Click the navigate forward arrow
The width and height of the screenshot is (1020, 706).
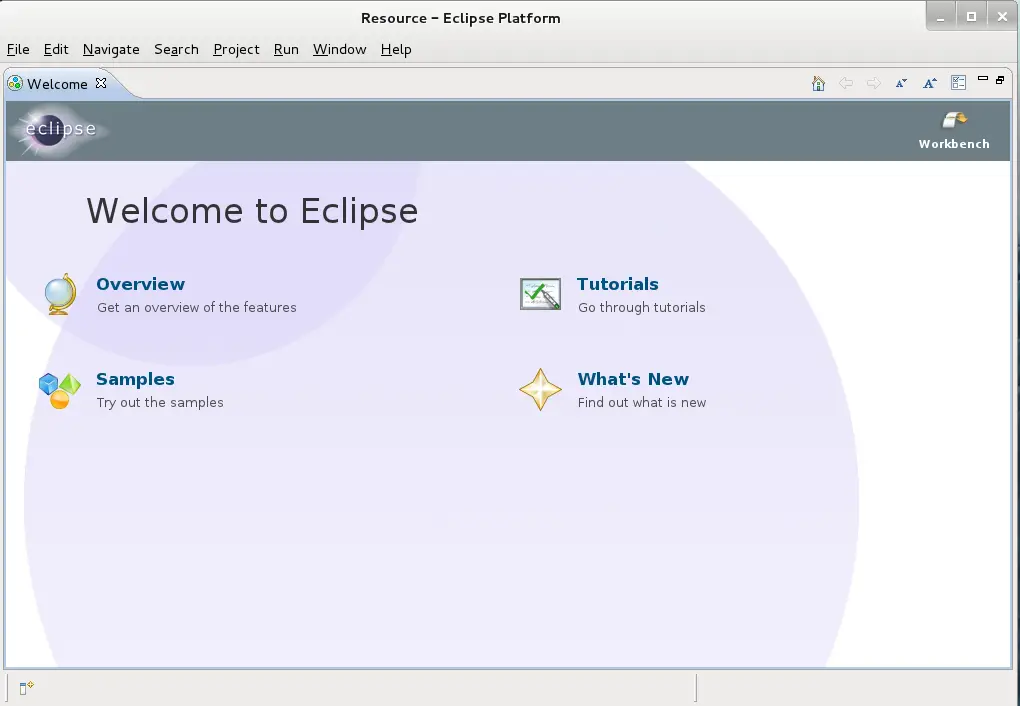(874, 83)
